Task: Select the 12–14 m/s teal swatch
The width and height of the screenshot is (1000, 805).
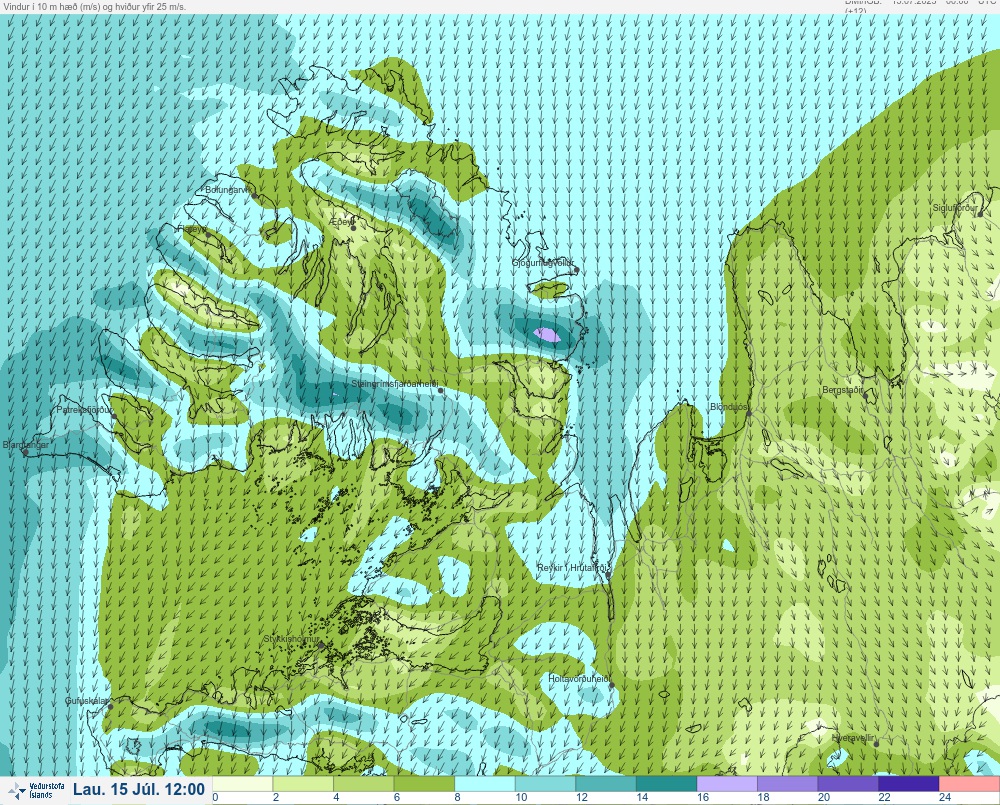Action: [x=606, y=783]
